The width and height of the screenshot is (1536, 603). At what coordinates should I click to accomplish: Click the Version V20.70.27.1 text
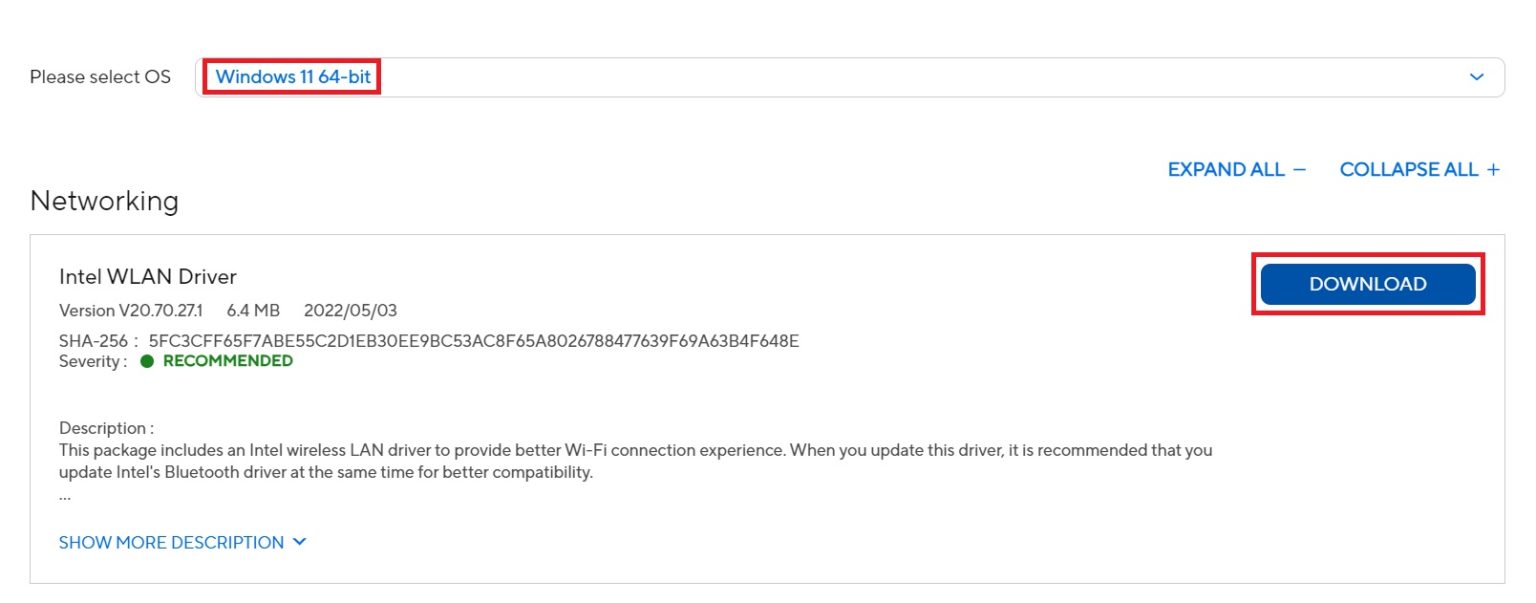pyautogui.click(x=131, y=310)
